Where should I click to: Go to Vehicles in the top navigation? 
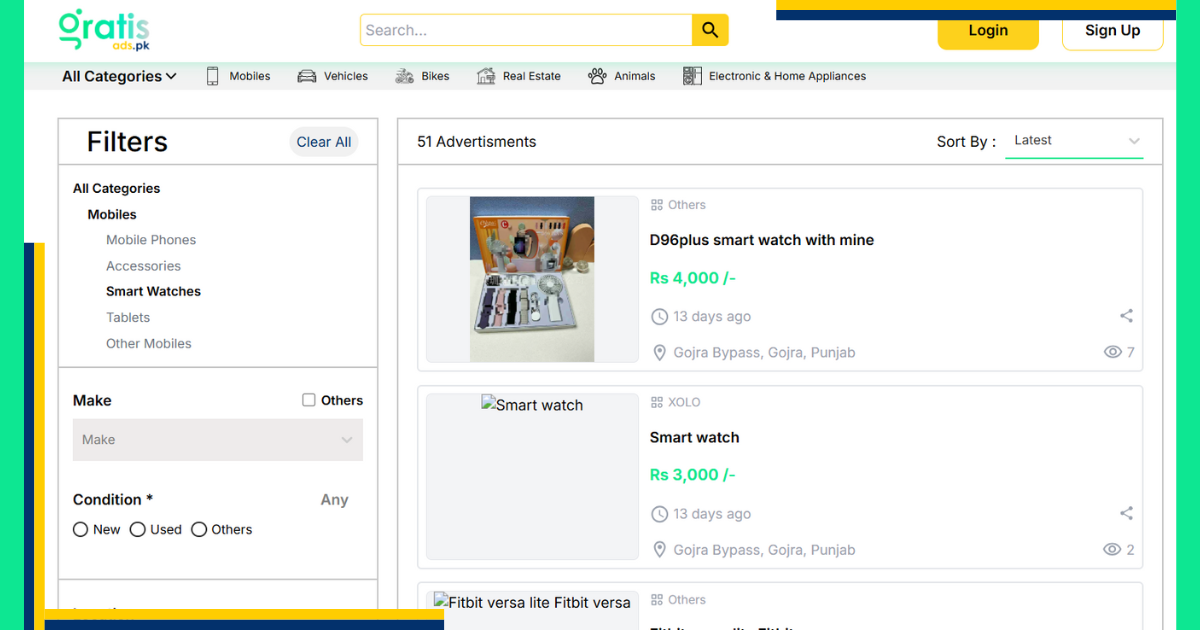pos(346,76)
